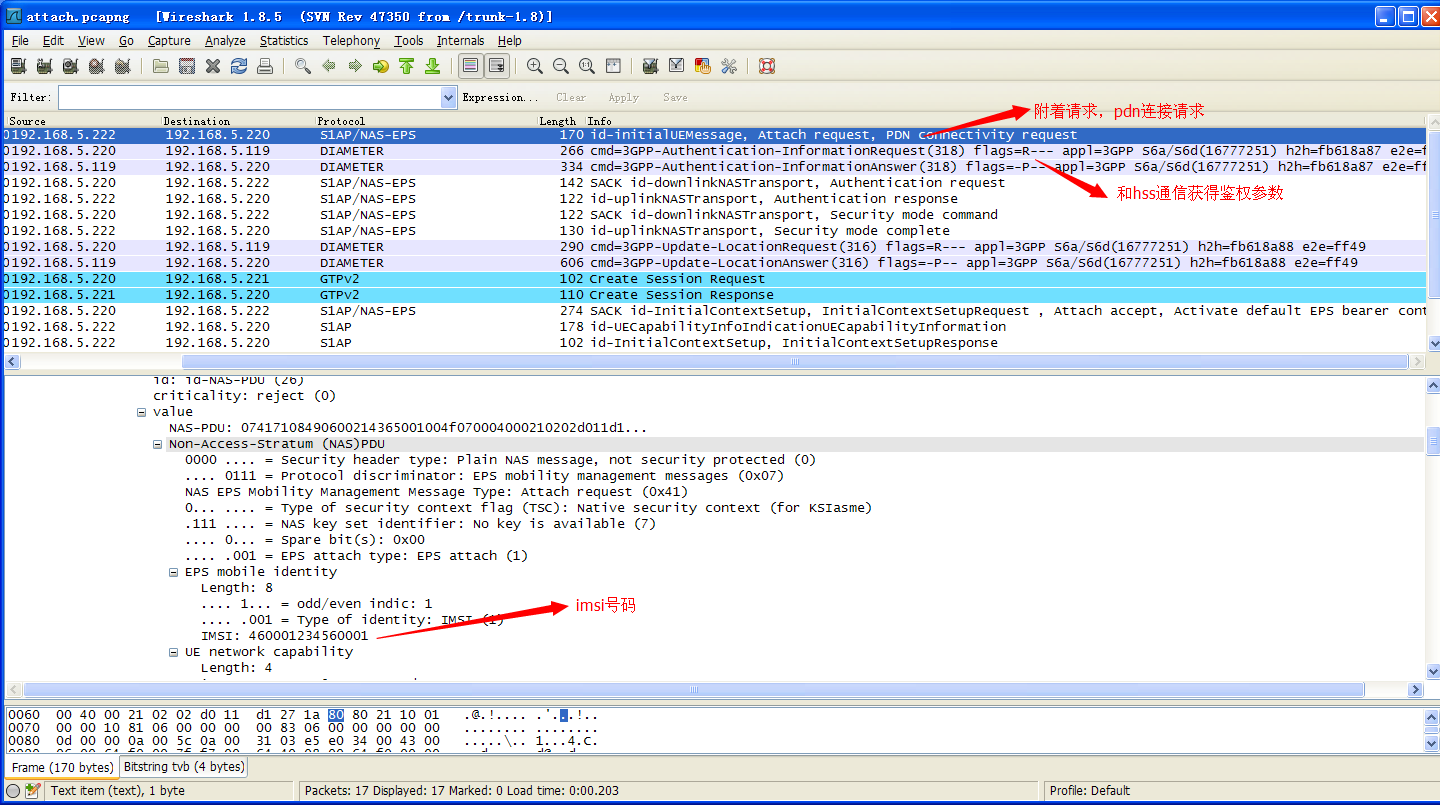This screenshot has height=805, width=1440.
Task: Zoom out packet text icon
Action: click(561, 66)
